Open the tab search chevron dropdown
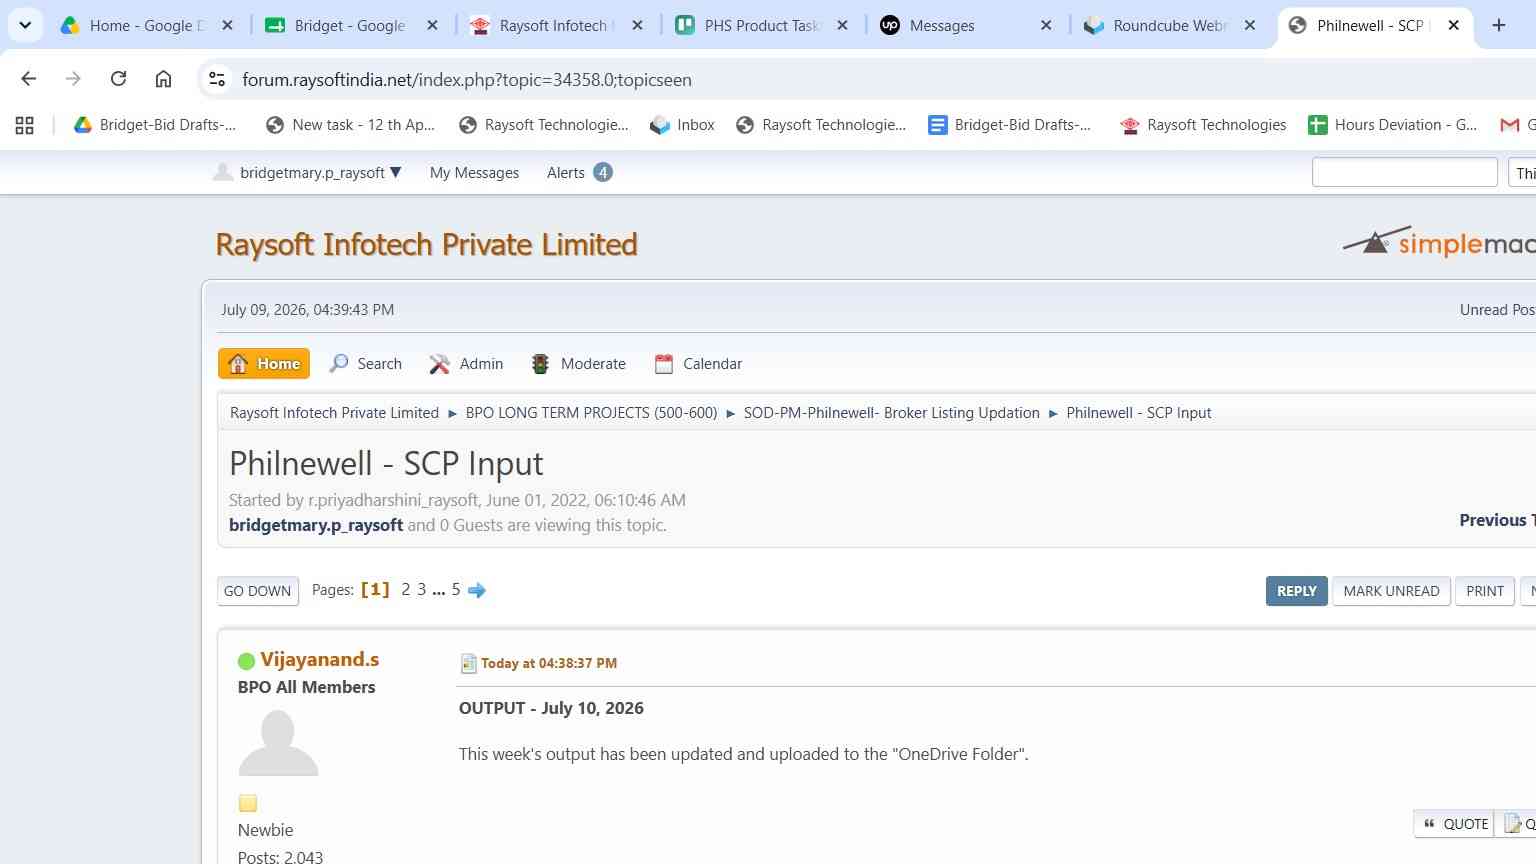 pos(25,25)
